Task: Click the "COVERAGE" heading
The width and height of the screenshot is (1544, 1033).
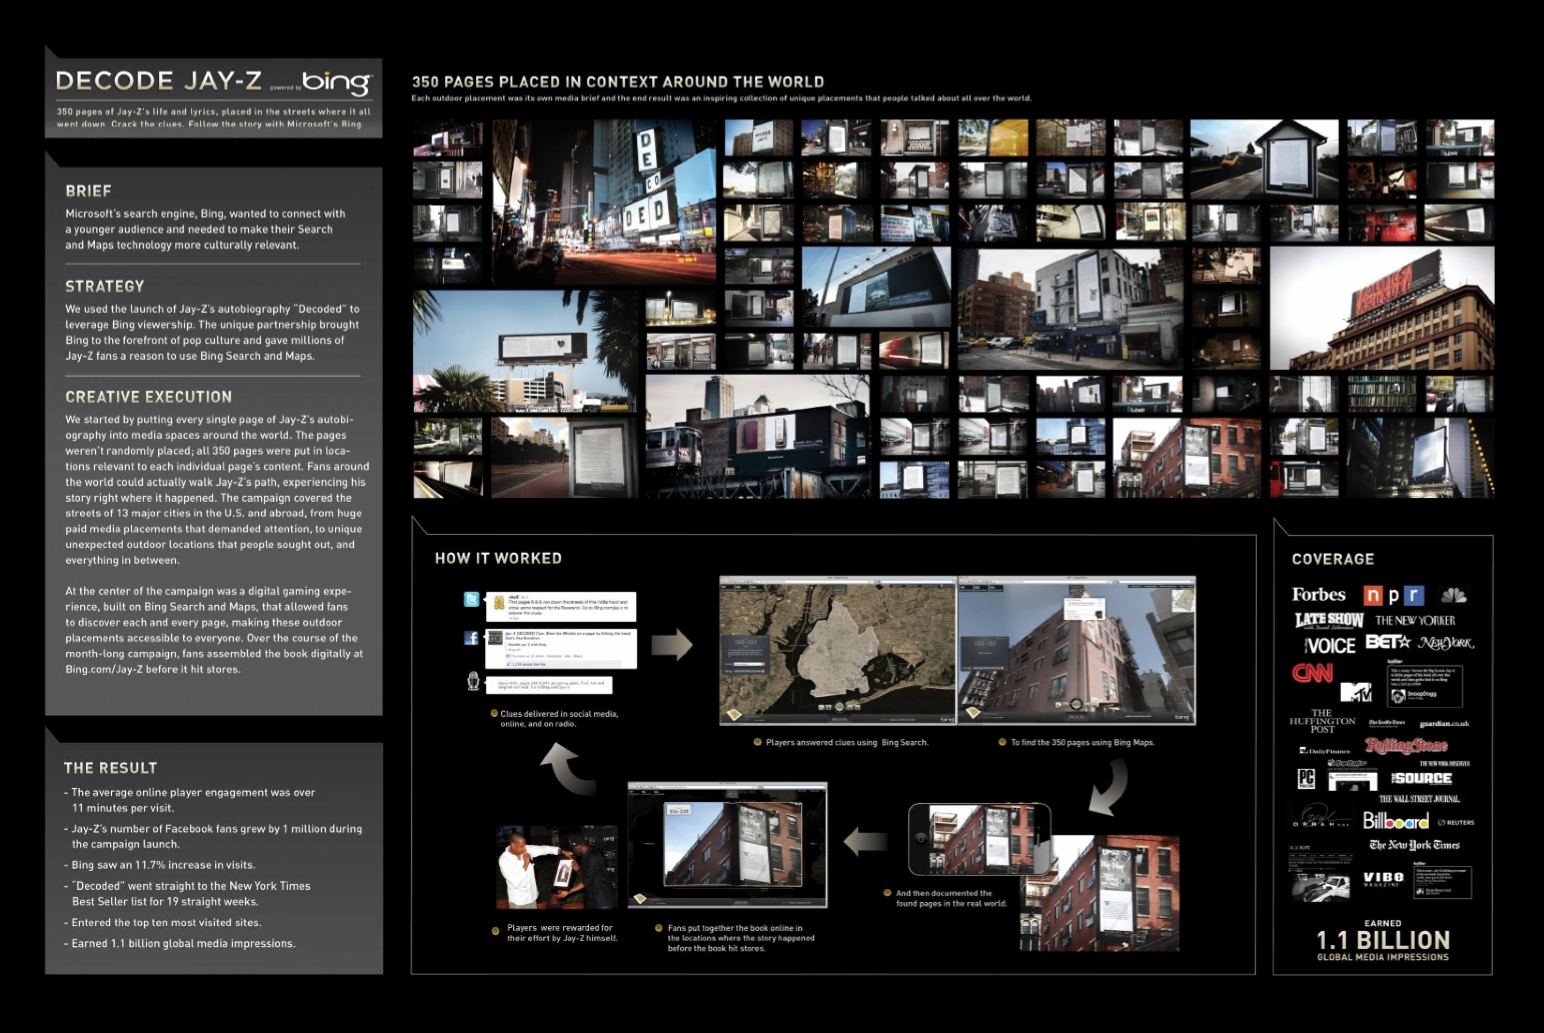Action: [x=1333, y=559]
